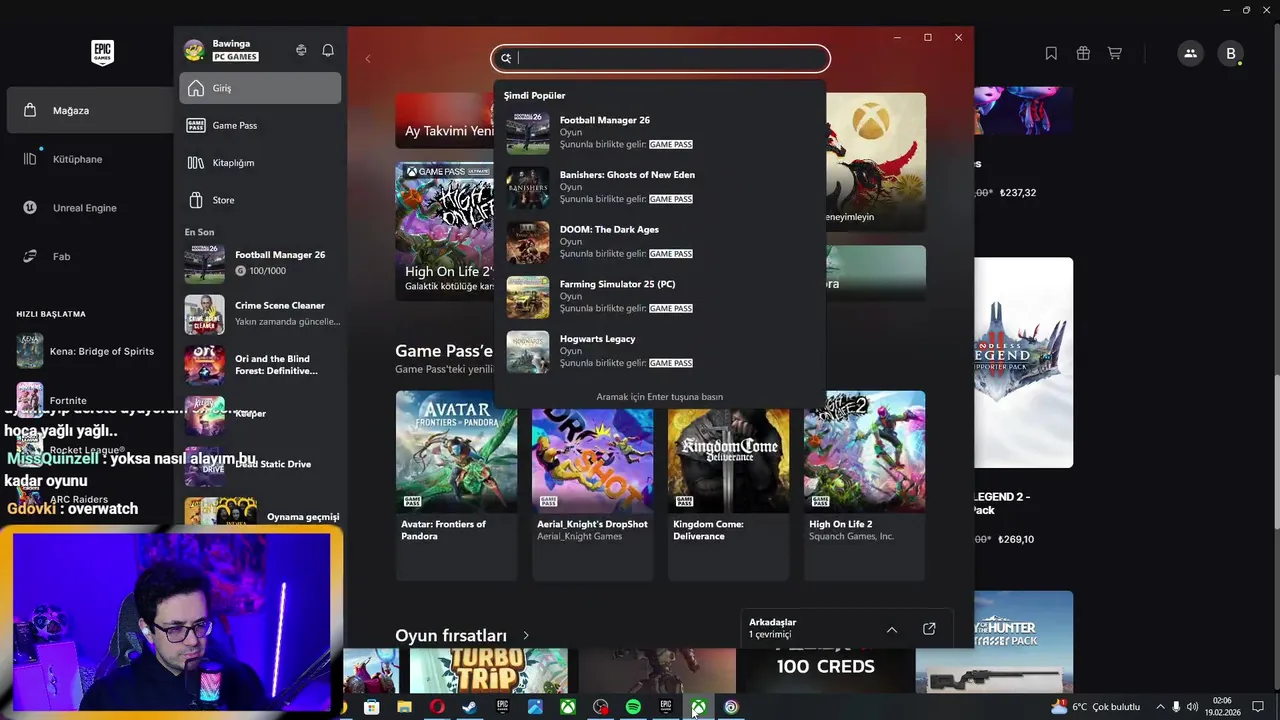
Task: Open Mağaza in the Epic Games sidebar
Action: [x=90, y=110]
